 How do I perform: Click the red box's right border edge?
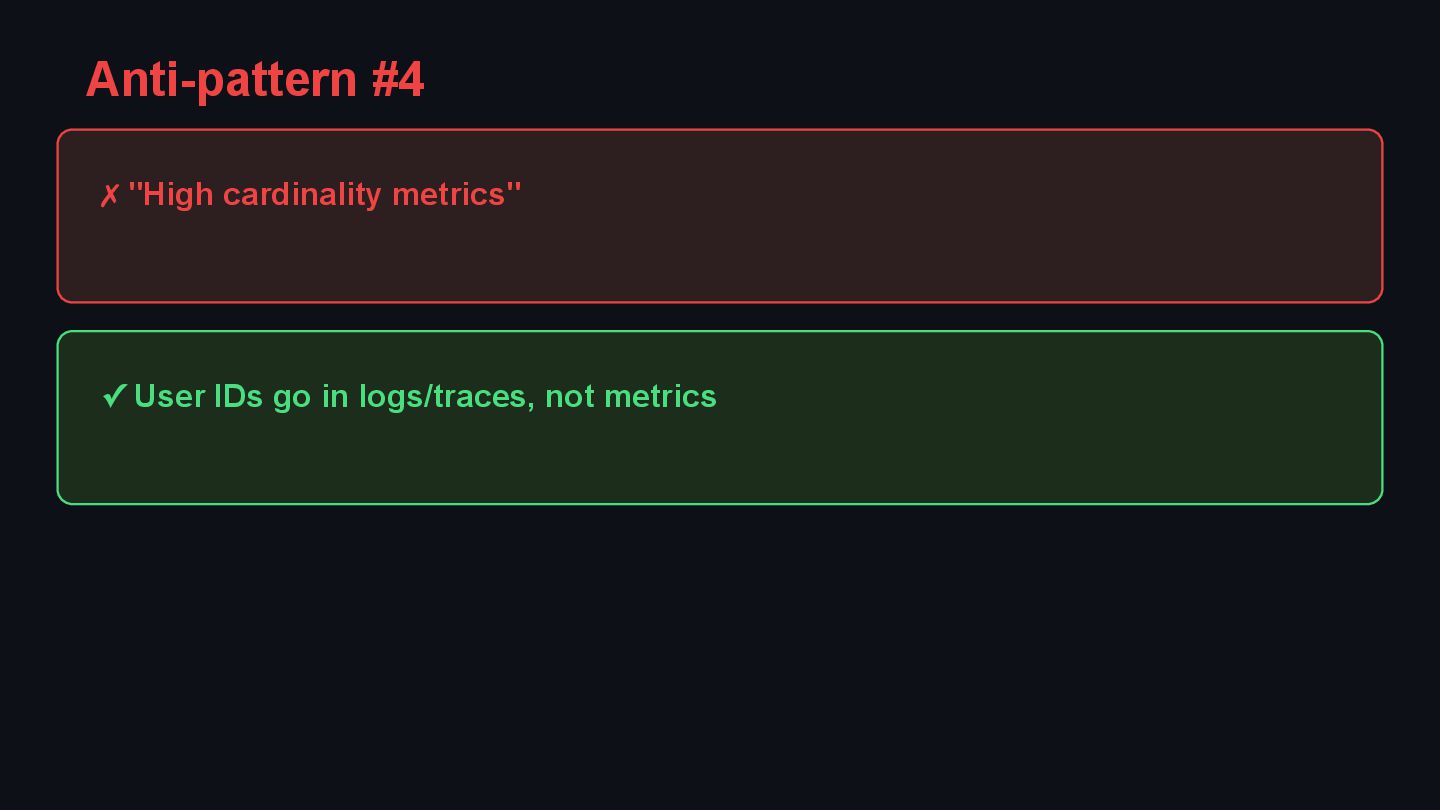pyautogui.click(x=1382, y=215)
